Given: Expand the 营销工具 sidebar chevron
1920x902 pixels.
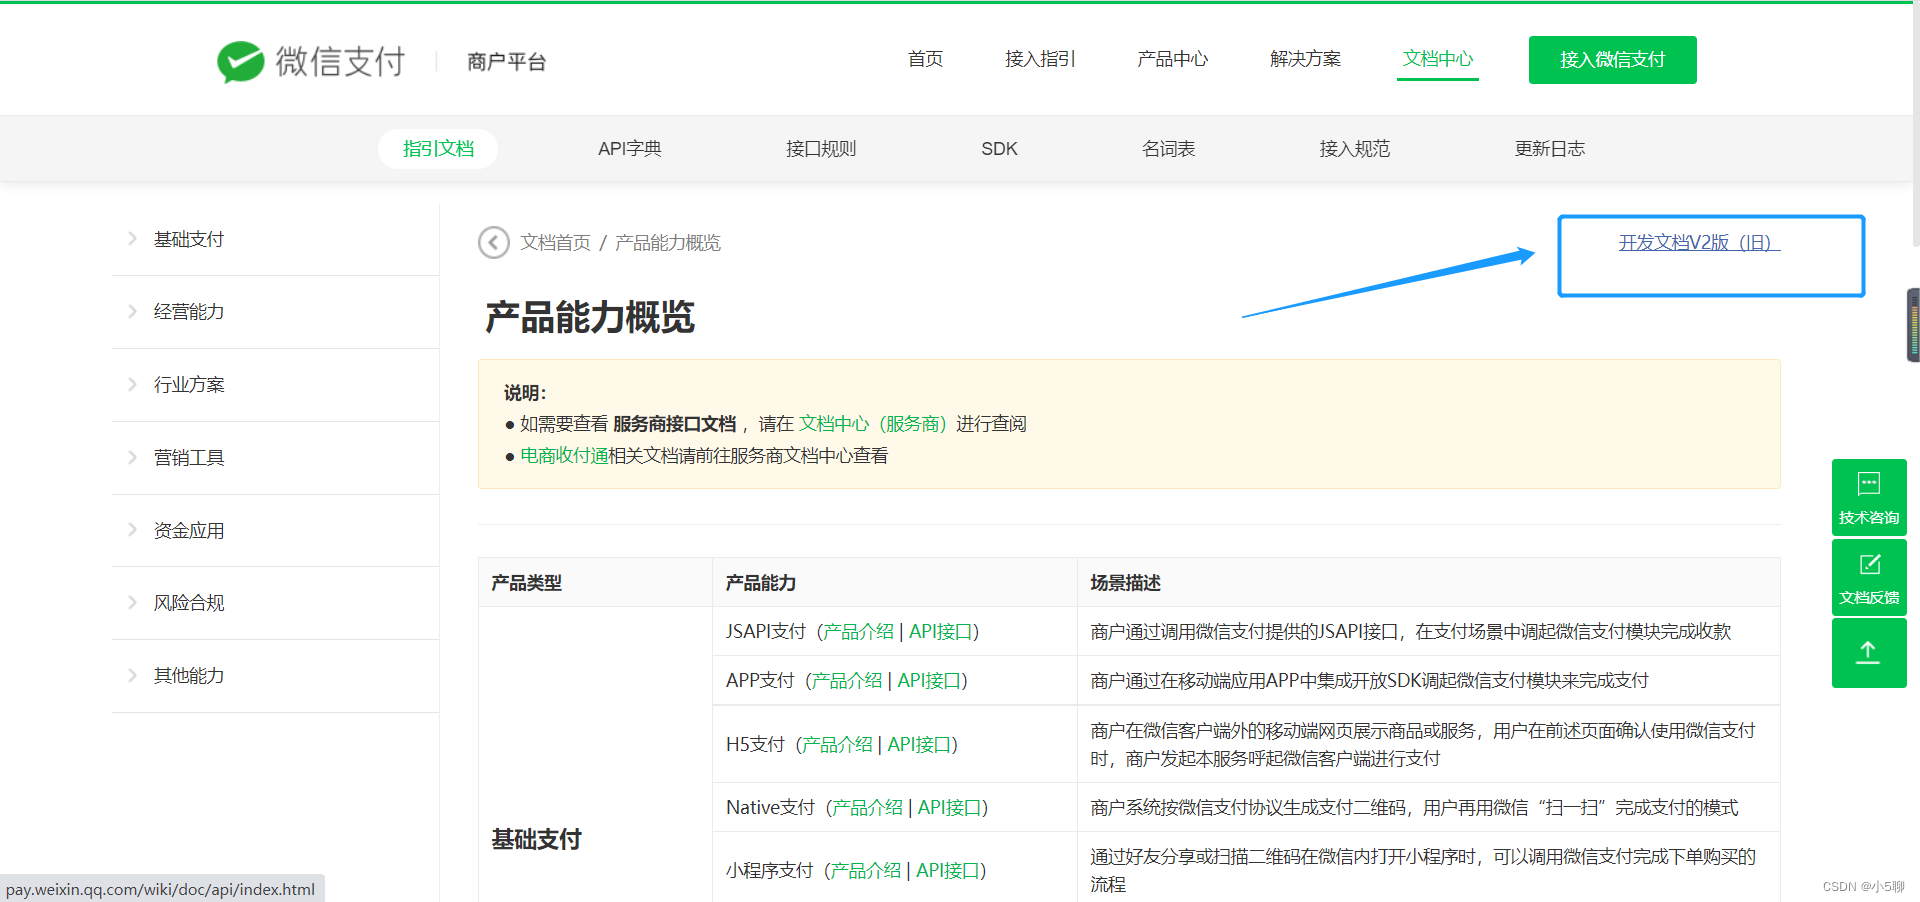Looking at the screenshot, I should point(132,457).
